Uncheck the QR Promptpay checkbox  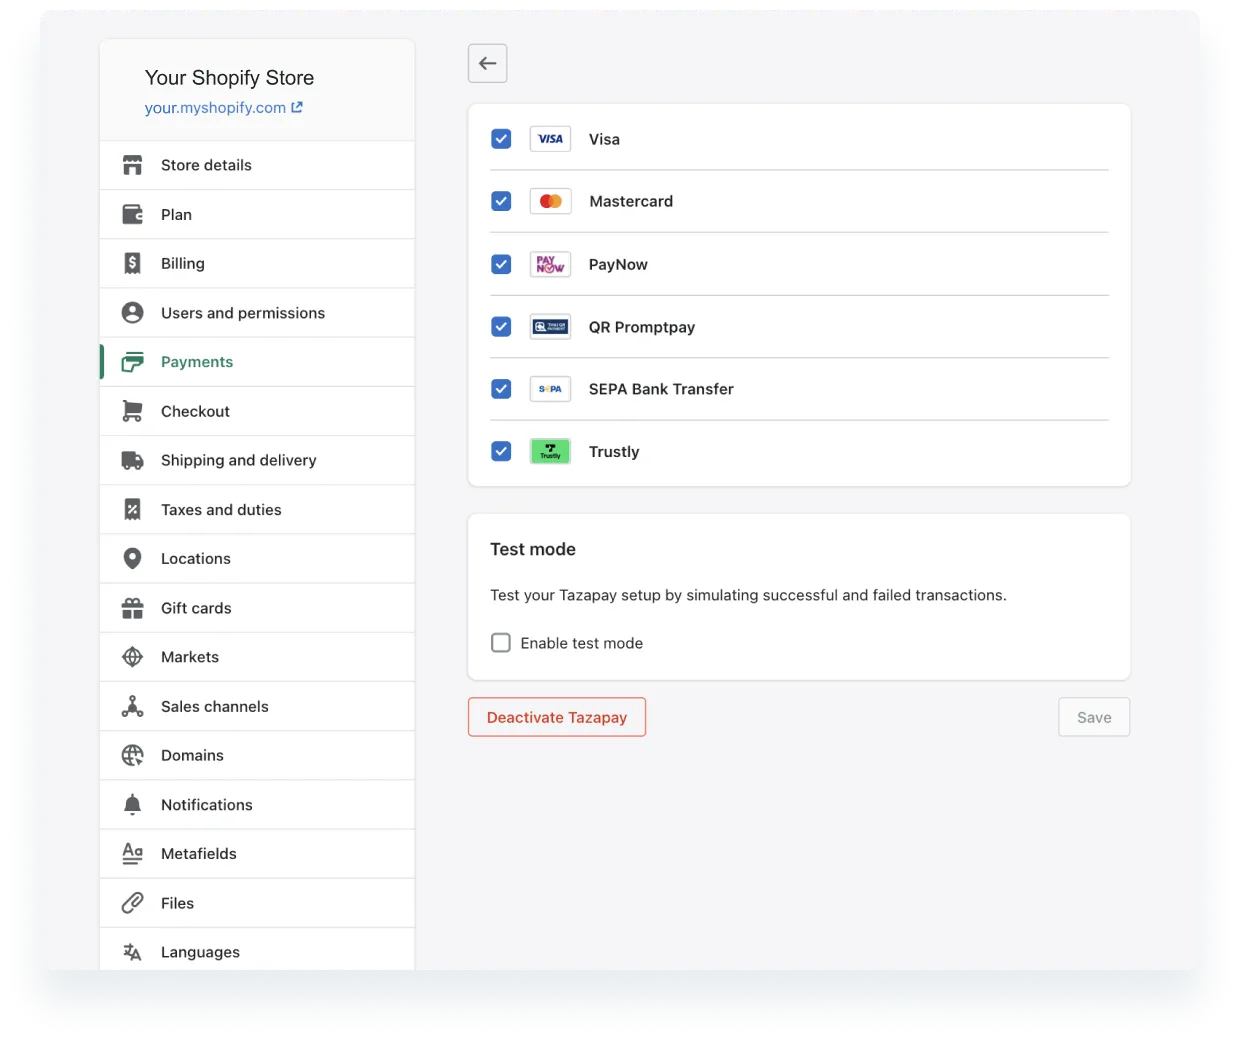[x=501, y=327]
